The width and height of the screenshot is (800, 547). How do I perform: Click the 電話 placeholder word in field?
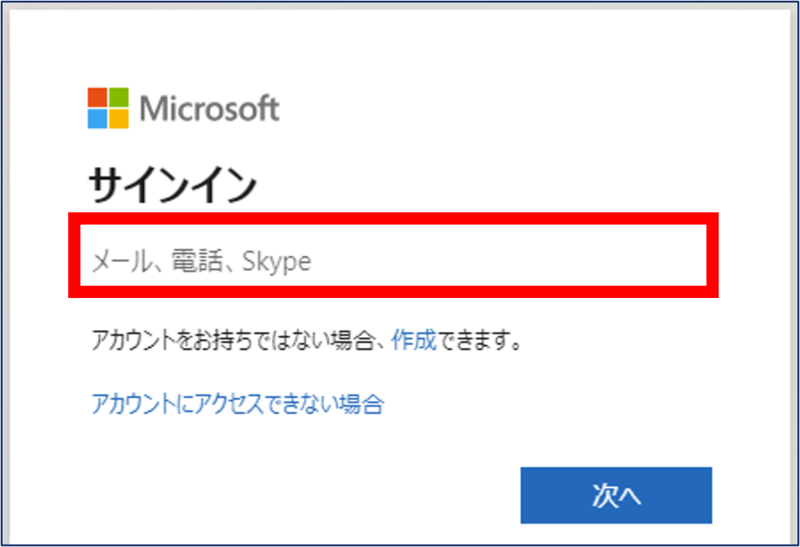(197, 261)
